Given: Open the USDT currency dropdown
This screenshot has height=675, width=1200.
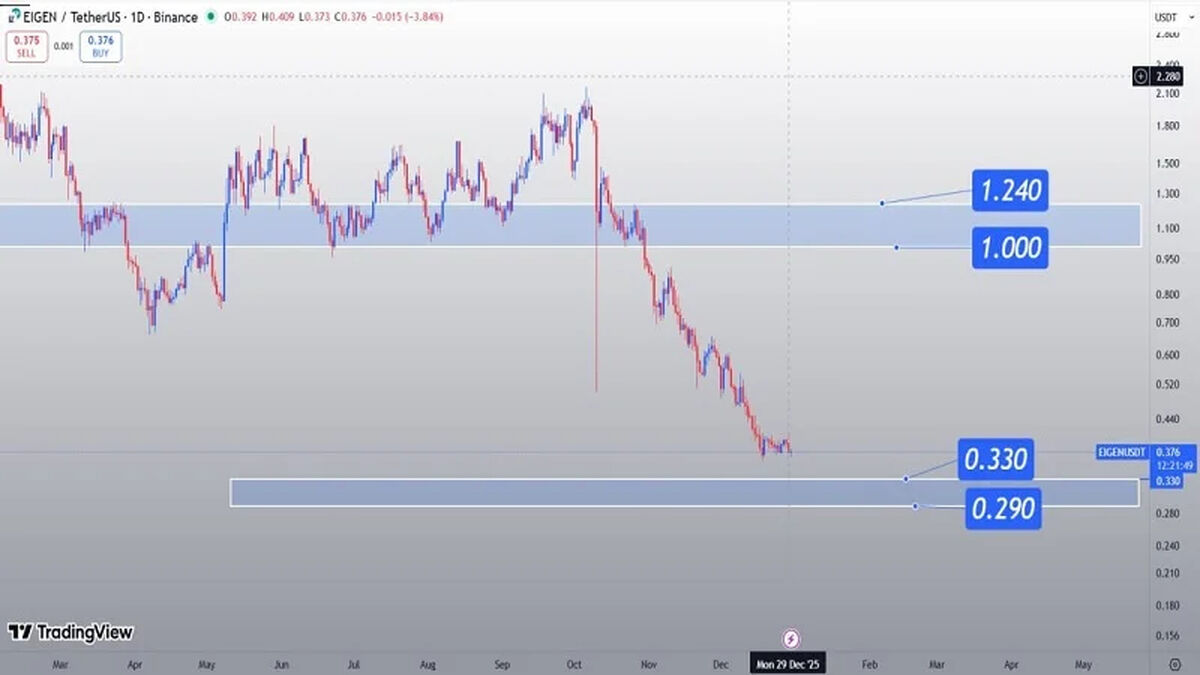Looking at the screenshot, I should (x=1165, y=17).
